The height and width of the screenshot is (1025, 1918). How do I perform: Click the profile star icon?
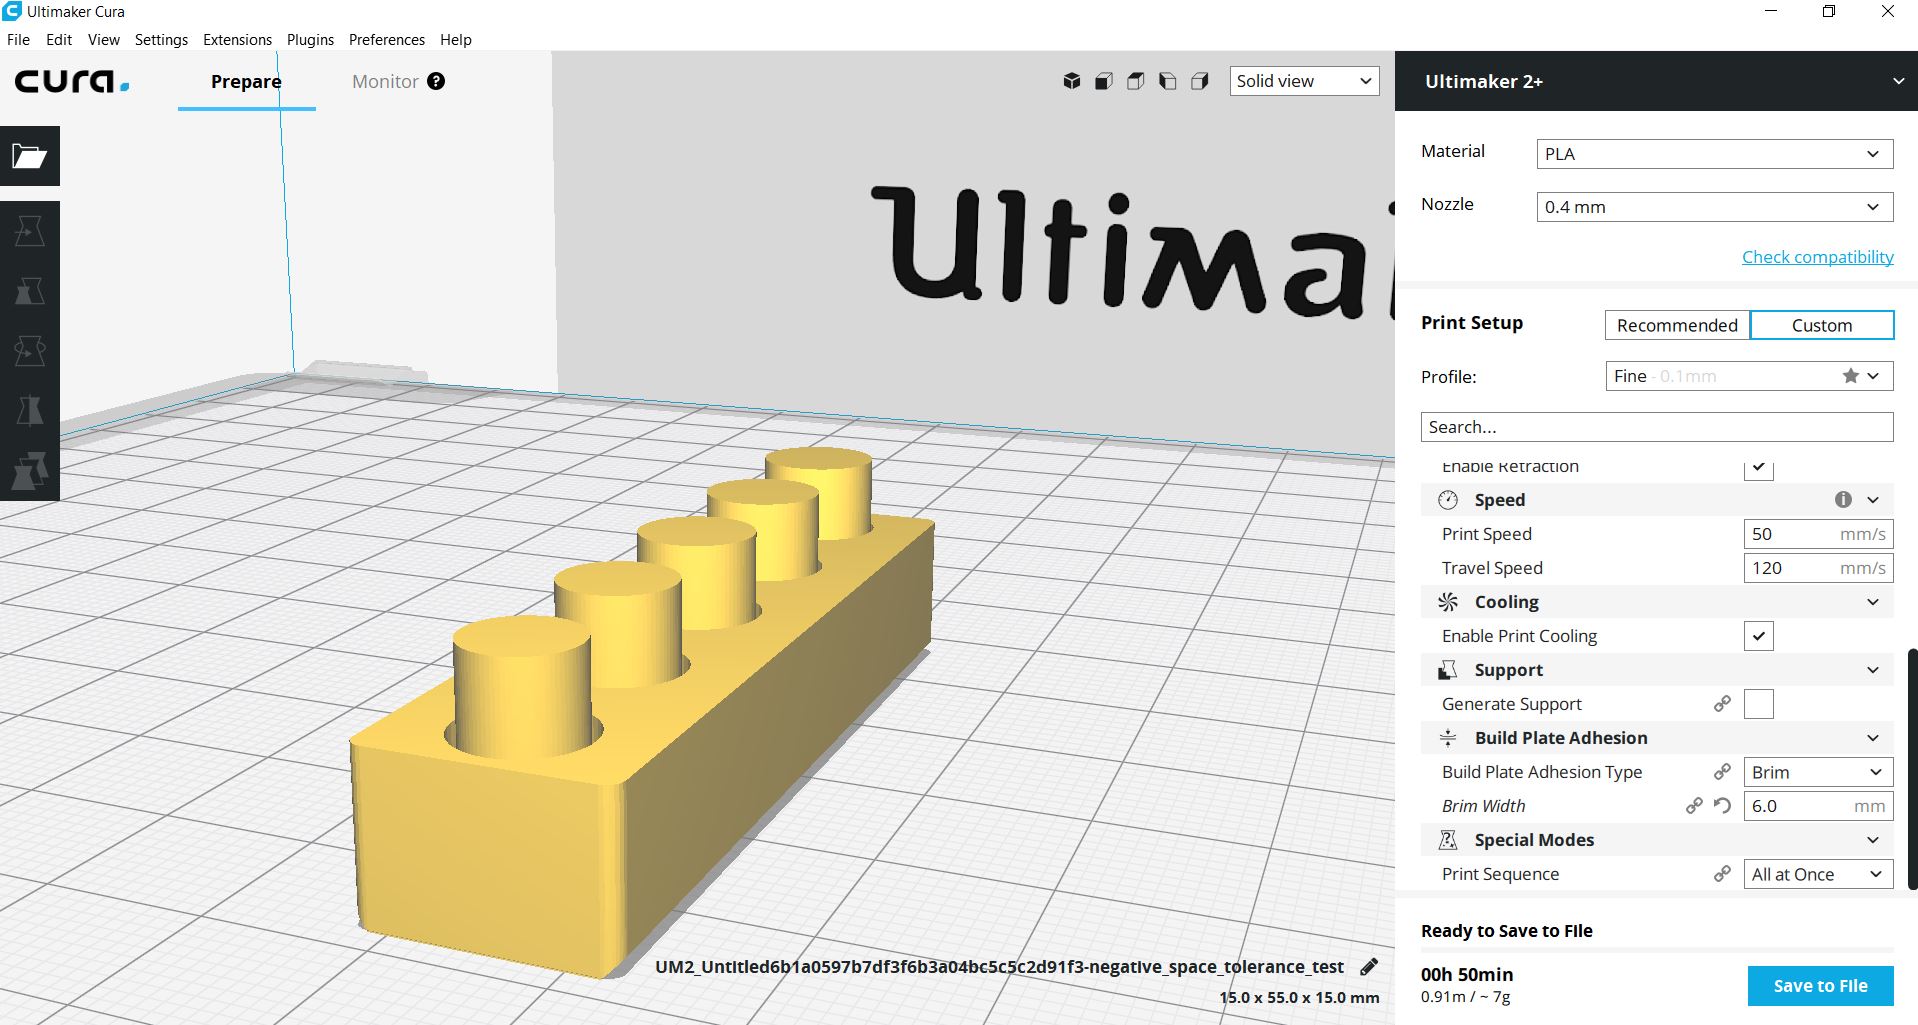[1851, 376]
